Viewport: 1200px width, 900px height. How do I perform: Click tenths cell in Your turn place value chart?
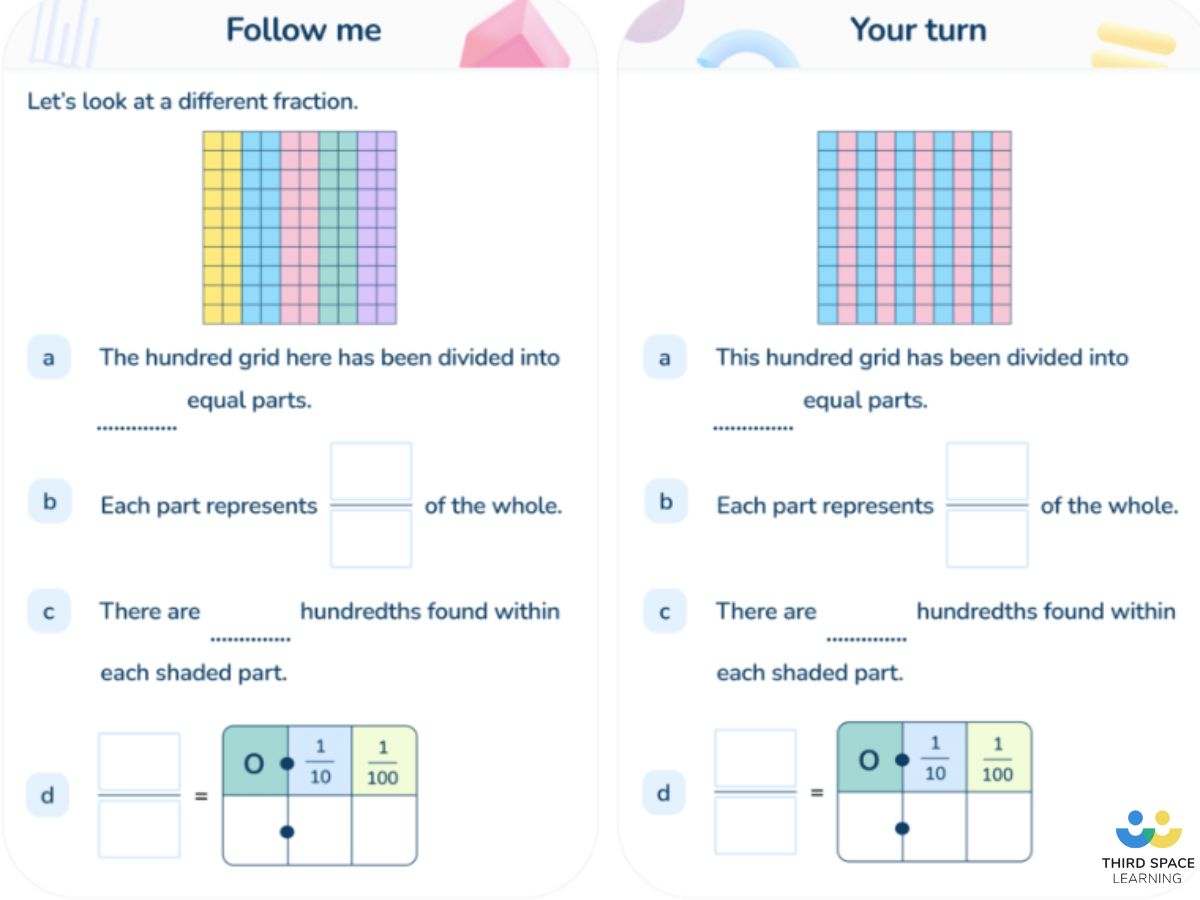point(934,826)
